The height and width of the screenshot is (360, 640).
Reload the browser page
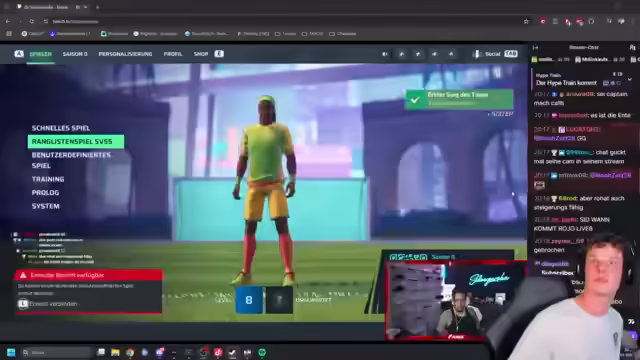click(x=32, y=21)
